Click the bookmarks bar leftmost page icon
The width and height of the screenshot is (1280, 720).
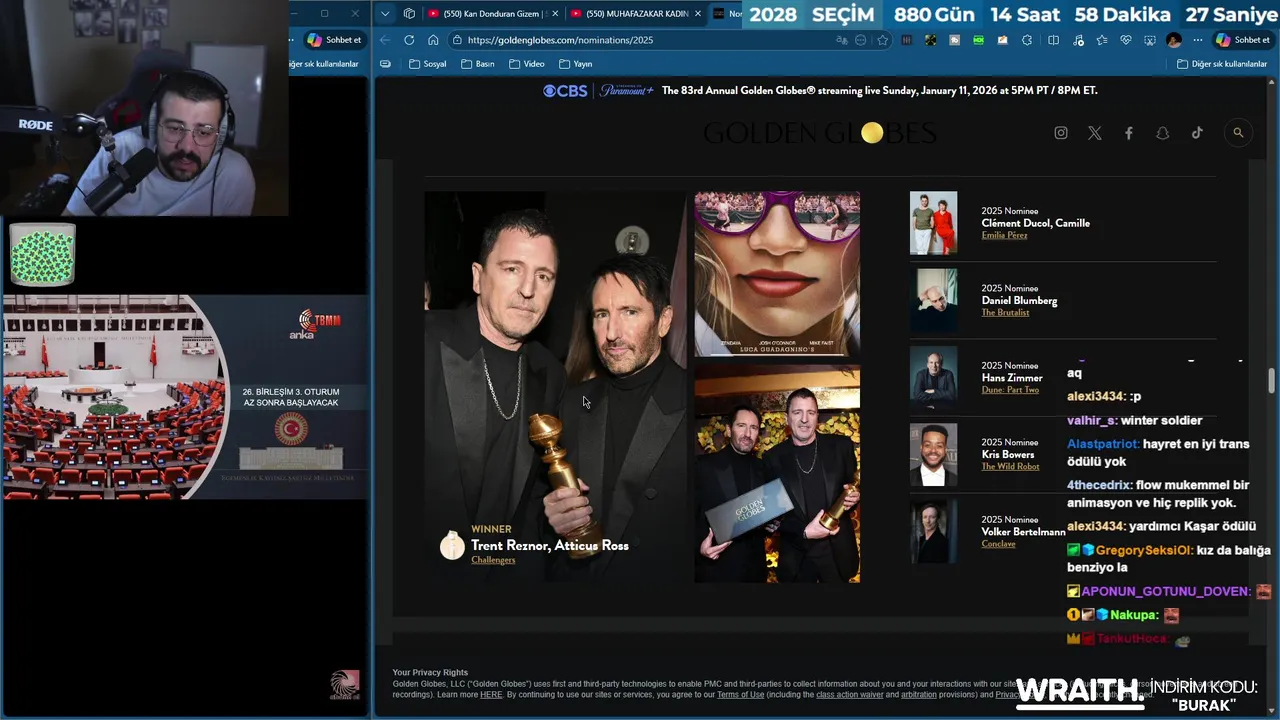click(385, 64)
